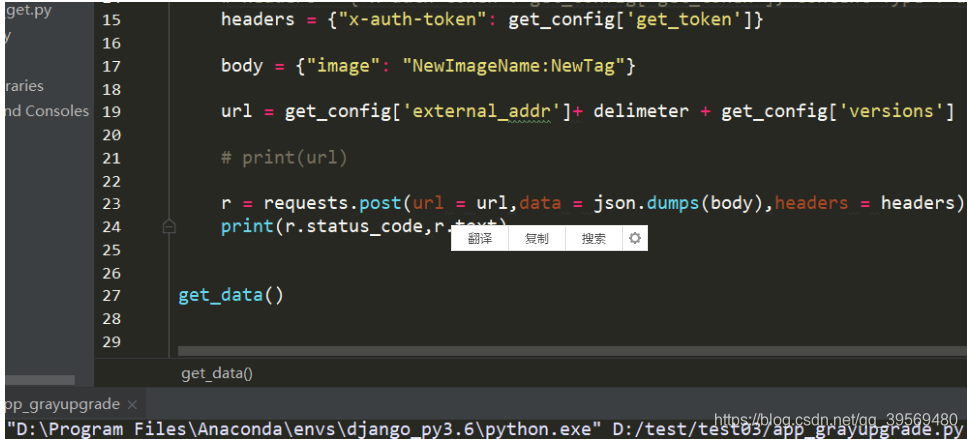968x439 pixels.
Task: Click r.status_code in the print statement
Action: [x=355, y=227]
